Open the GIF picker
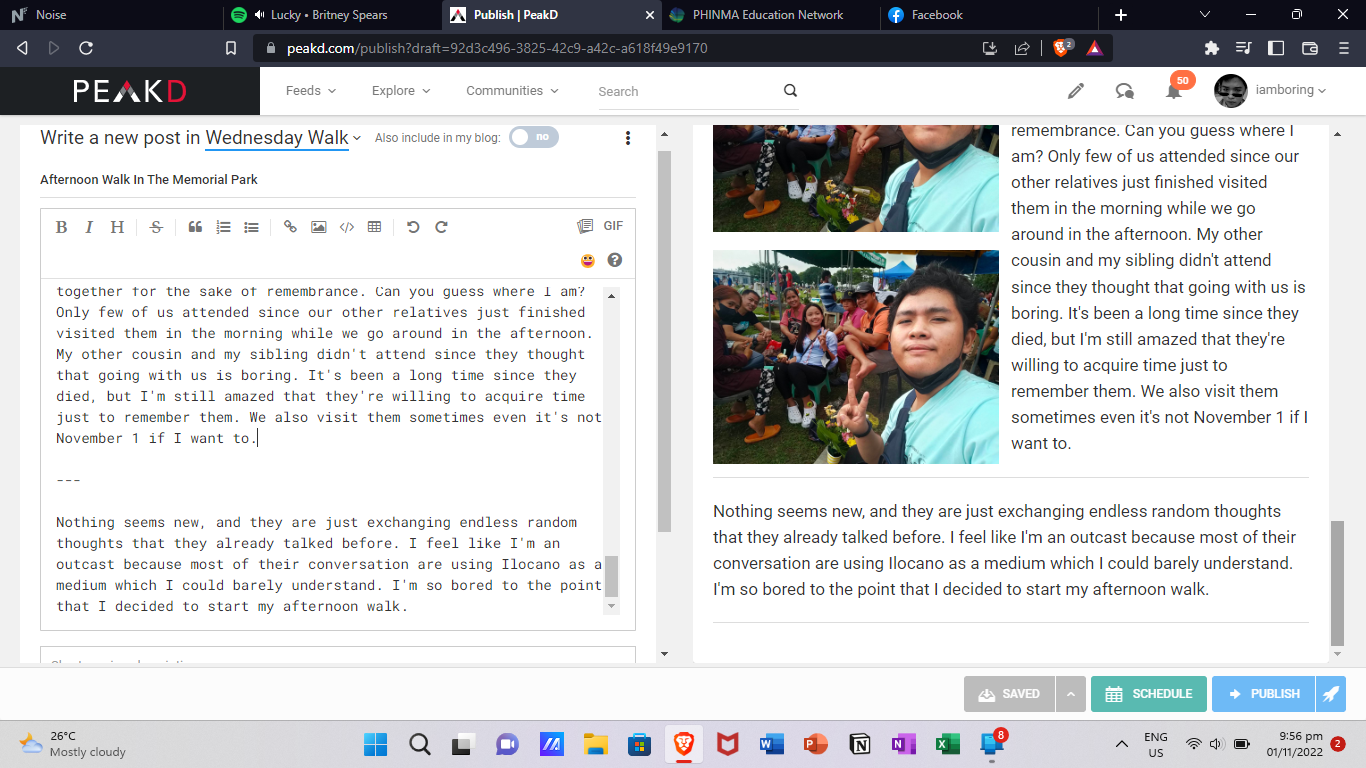Screen dimensions: 1366x768 (613, 226)
